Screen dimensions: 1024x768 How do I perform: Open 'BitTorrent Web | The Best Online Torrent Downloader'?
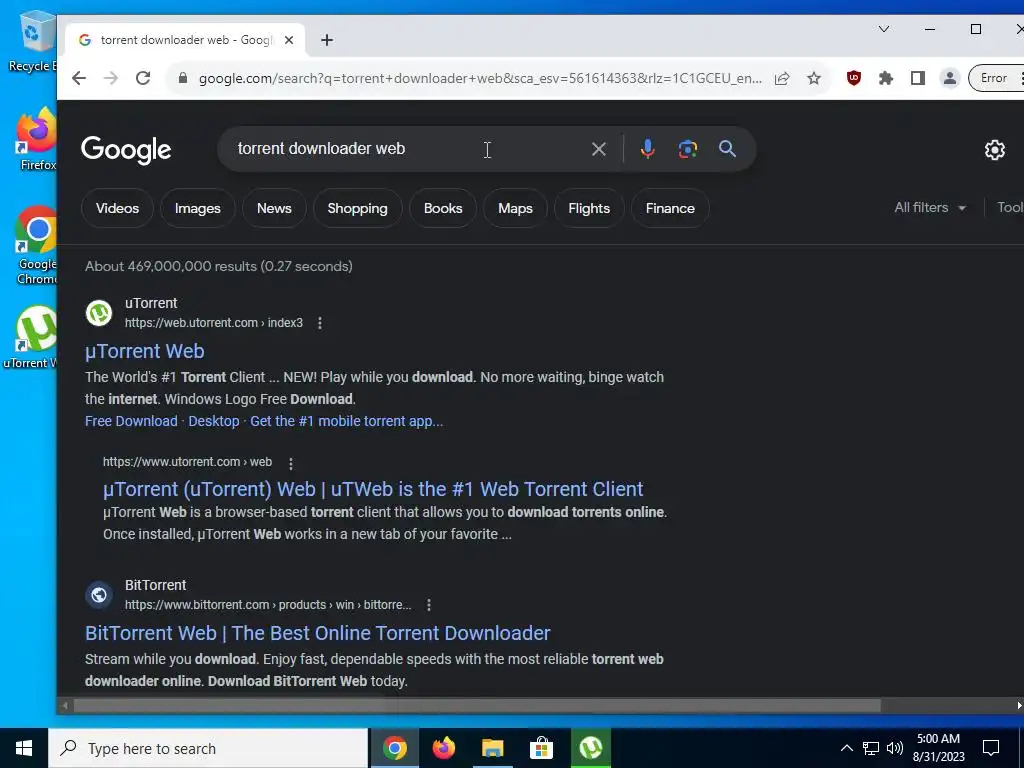317,633
